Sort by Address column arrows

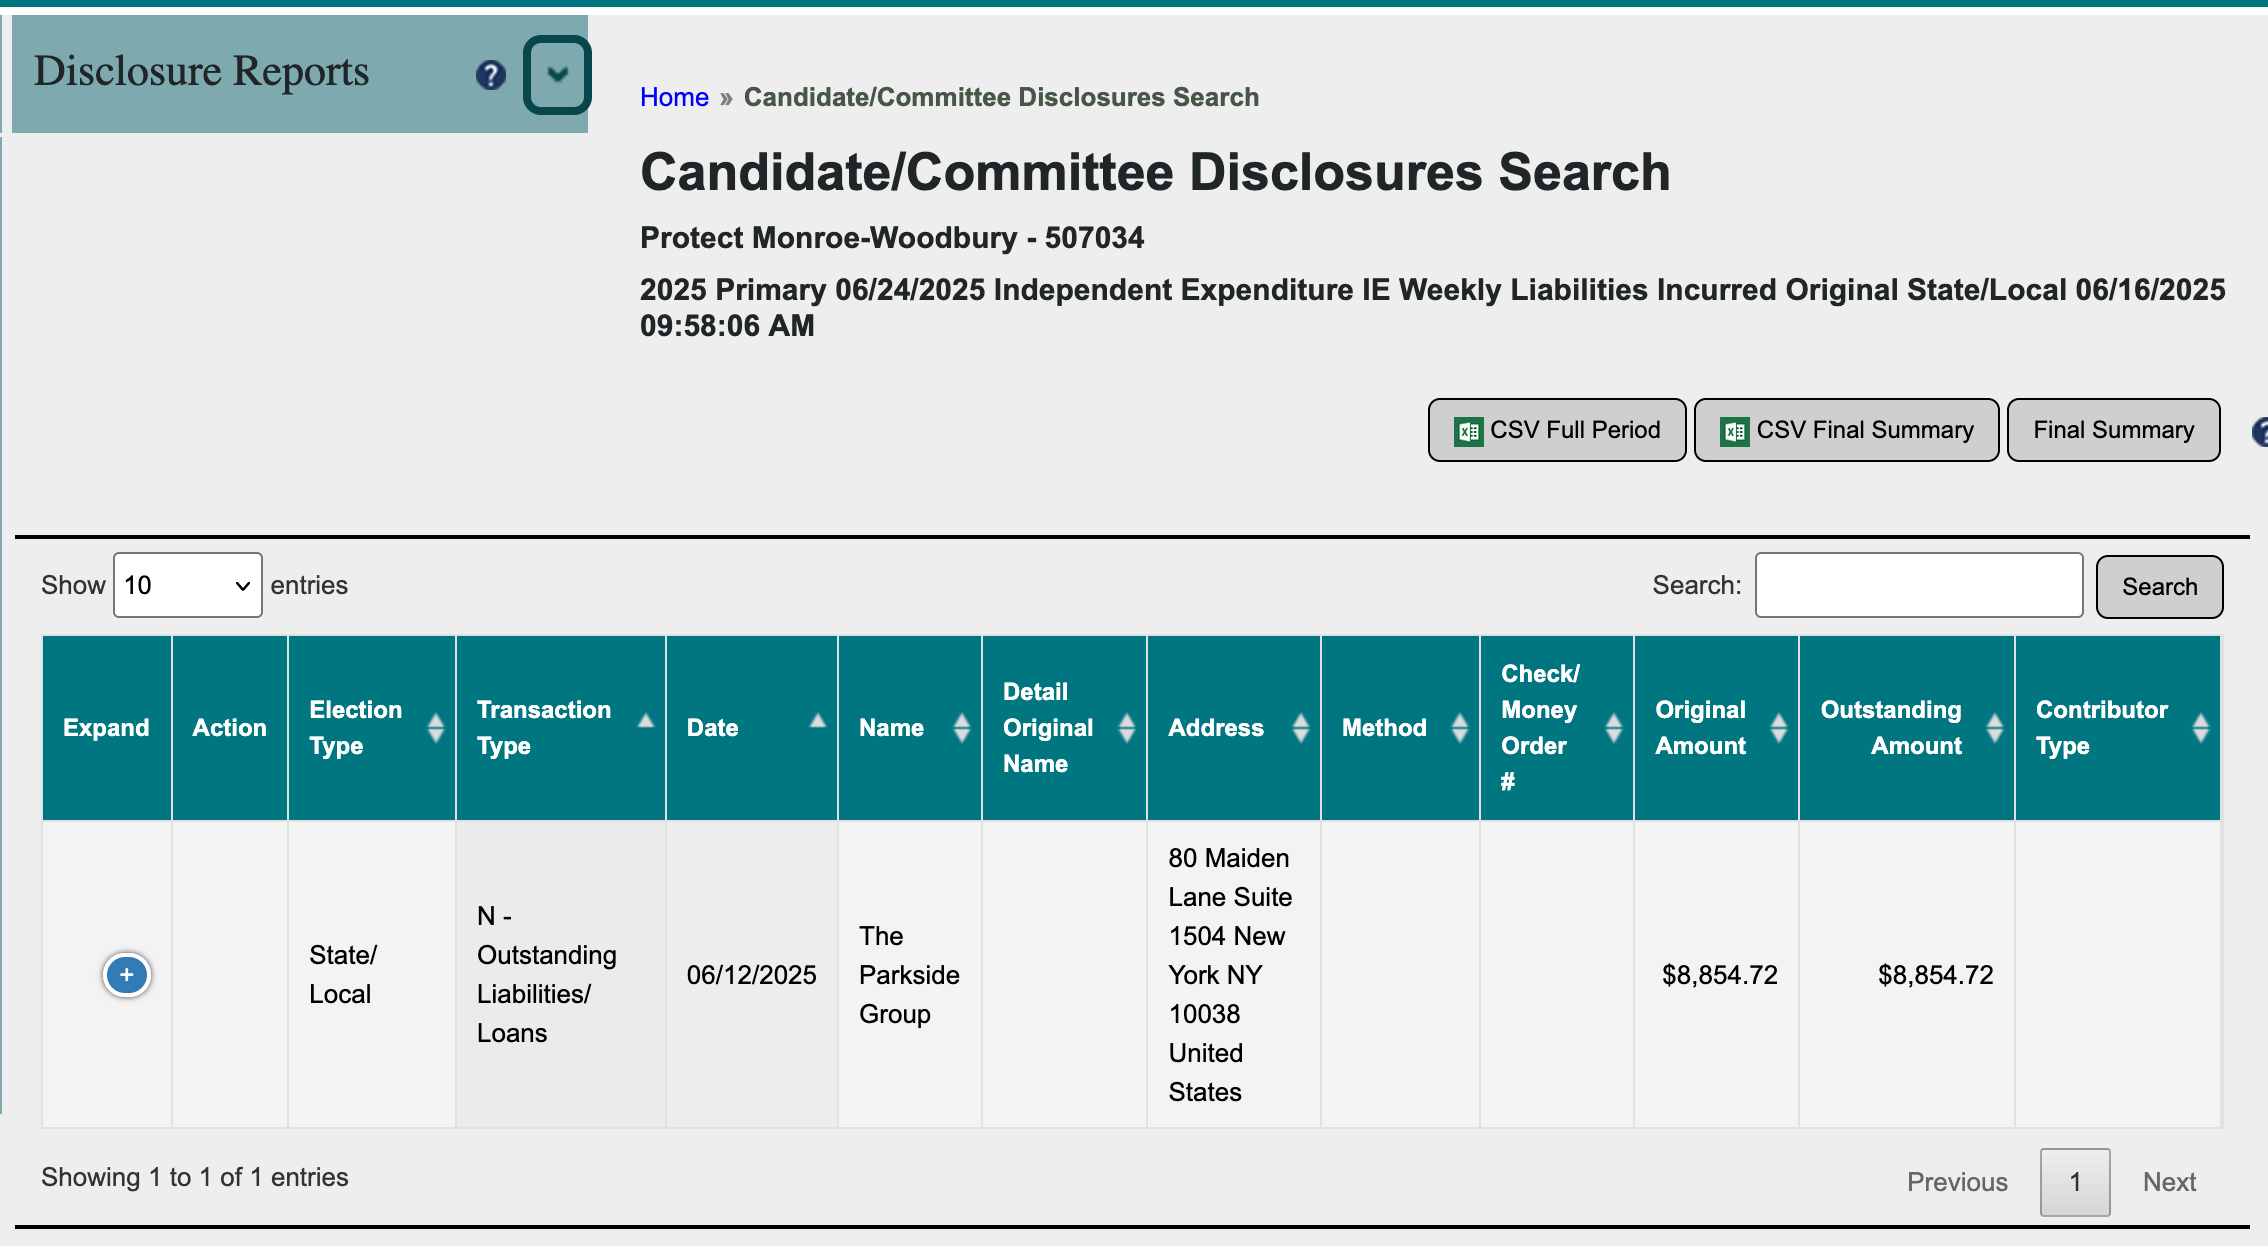point(1300,728)
